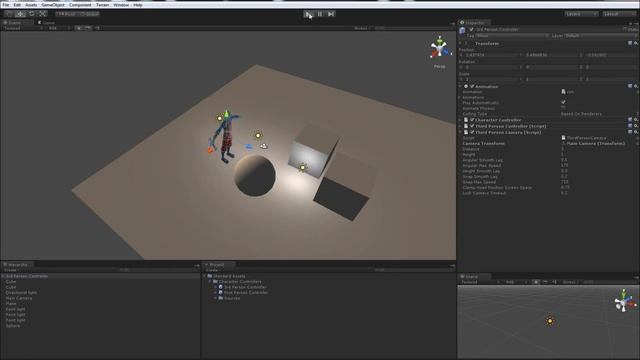
Task: Open Animation component gear settings icon
Action: click(636, 86)
